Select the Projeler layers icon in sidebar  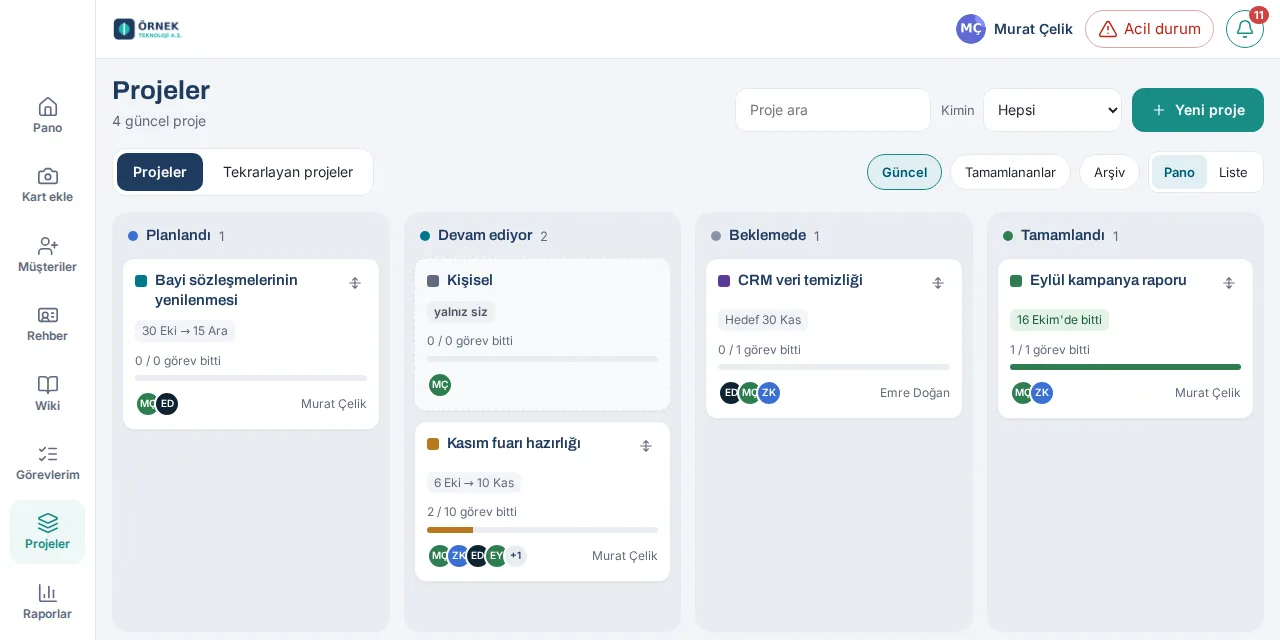click(x=47, y=523)
